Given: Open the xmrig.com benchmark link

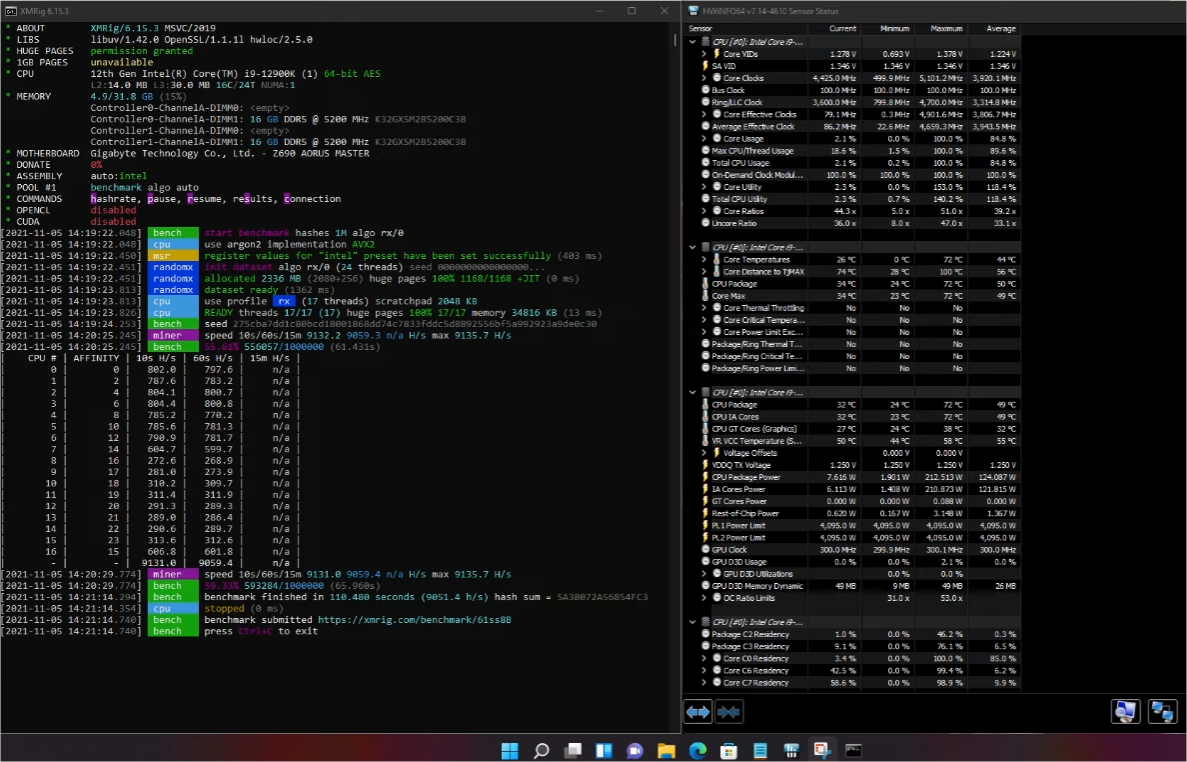Looking at the screenshot, I should point(414,620).
